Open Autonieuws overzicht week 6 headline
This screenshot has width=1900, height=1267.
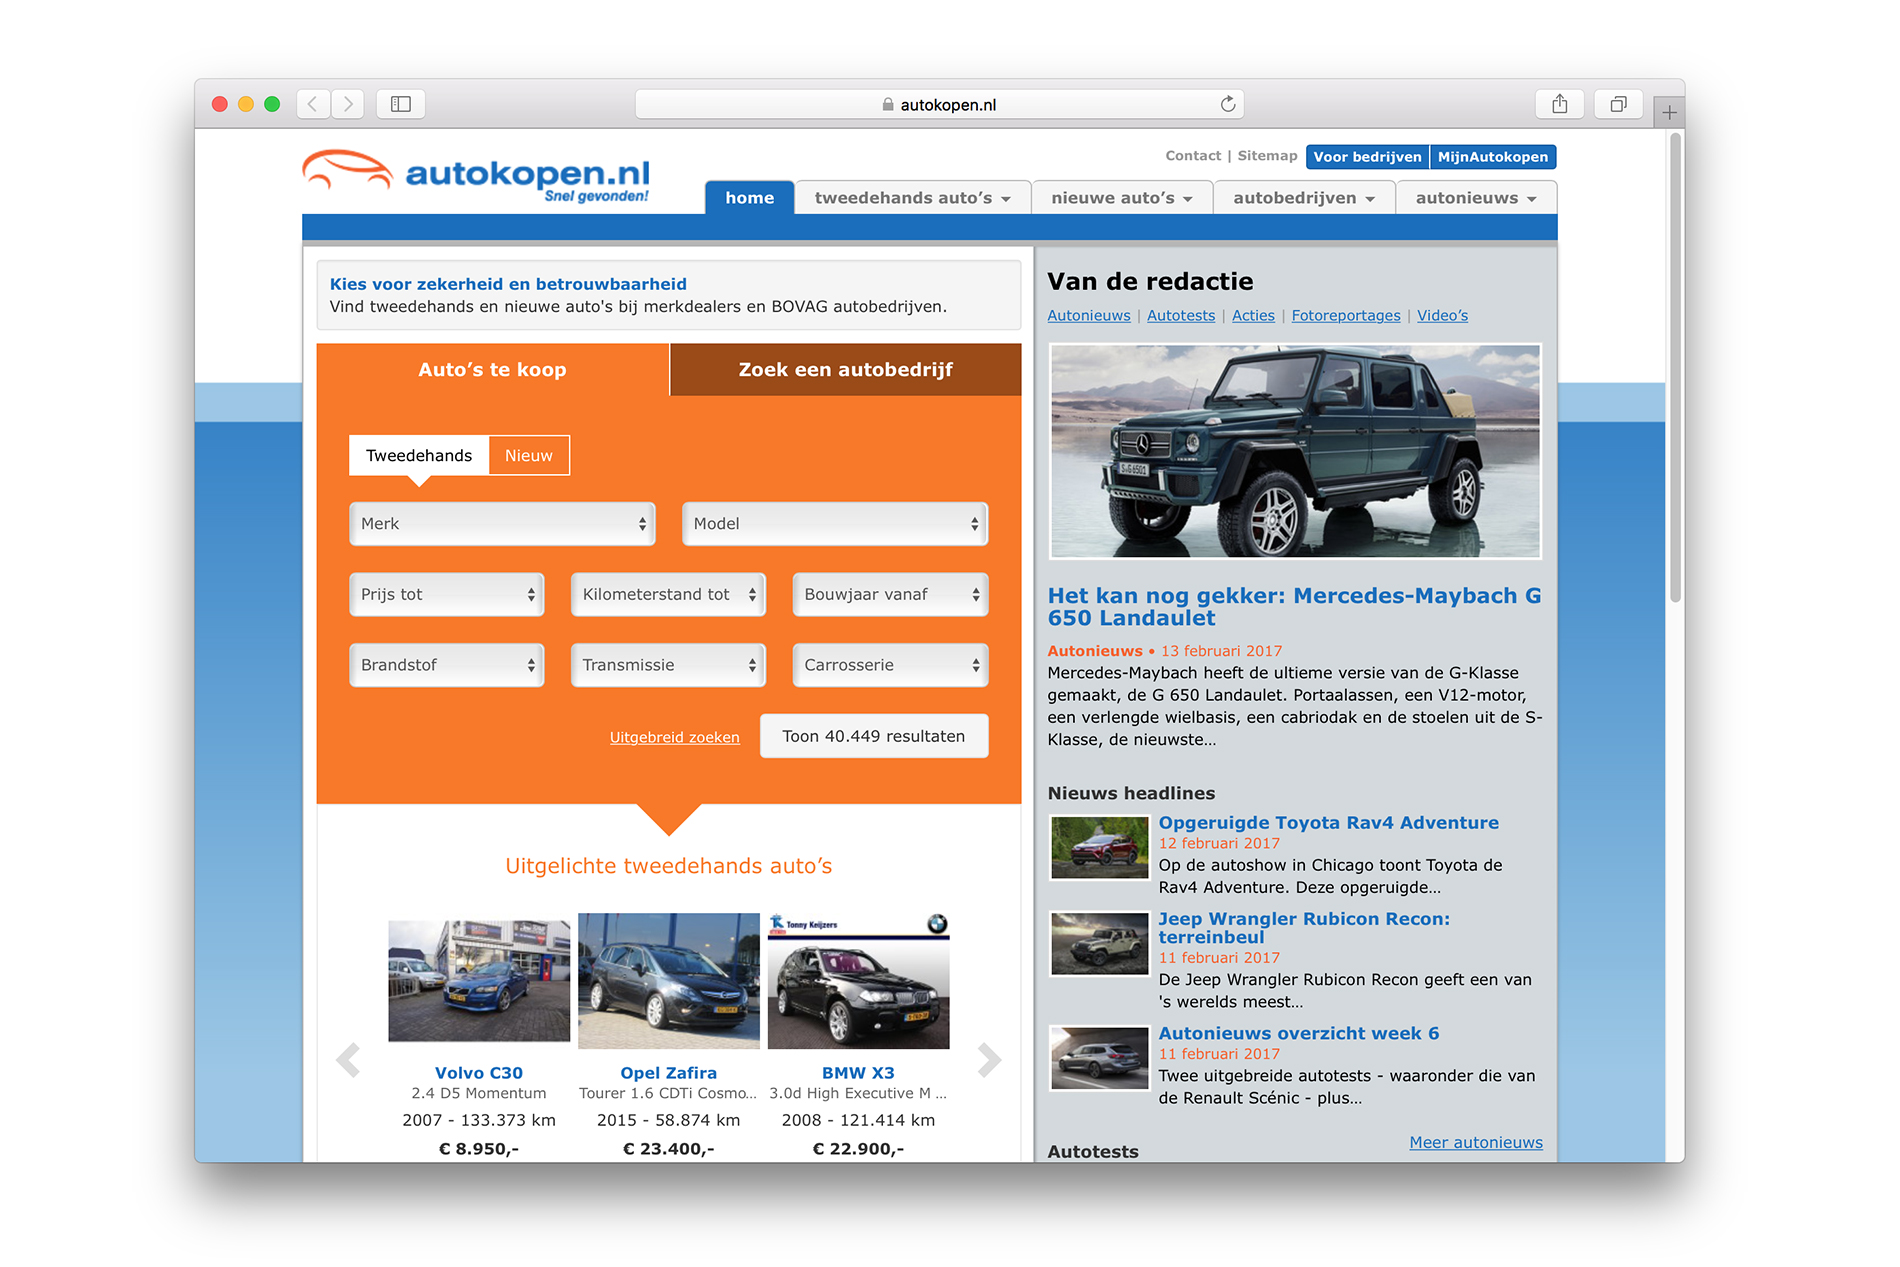[x=1299, y=1034]
